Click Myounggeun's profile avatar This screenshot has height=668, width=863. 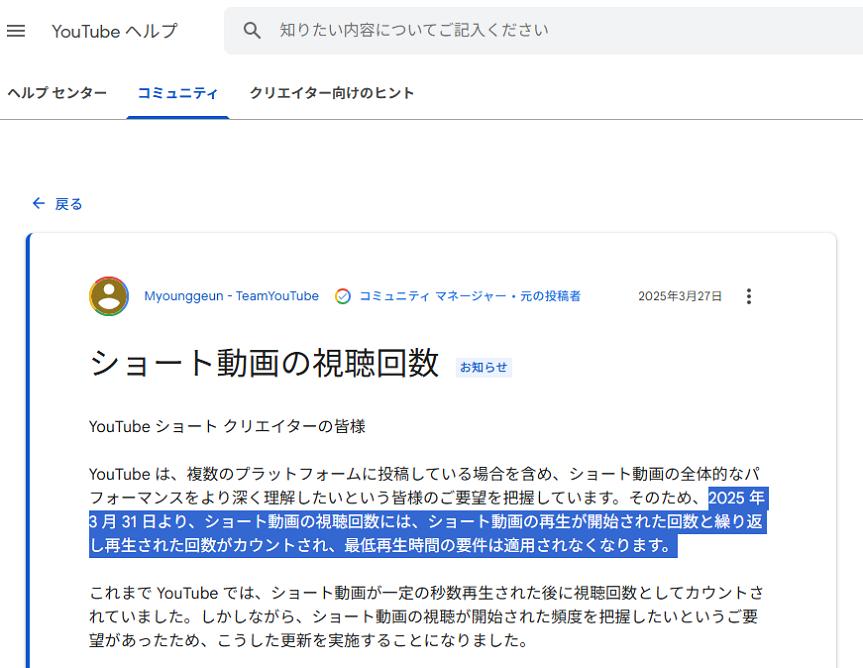tap(109, 296)
